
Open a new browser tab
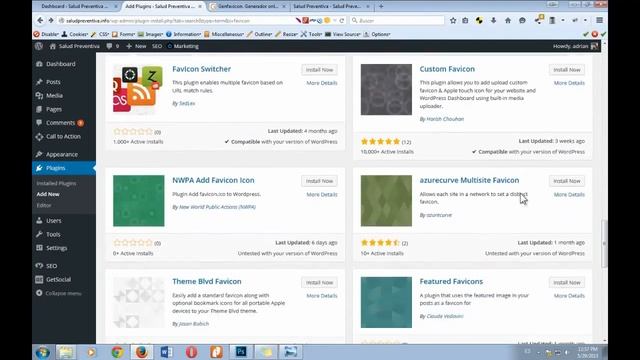(x=381, y=7)
